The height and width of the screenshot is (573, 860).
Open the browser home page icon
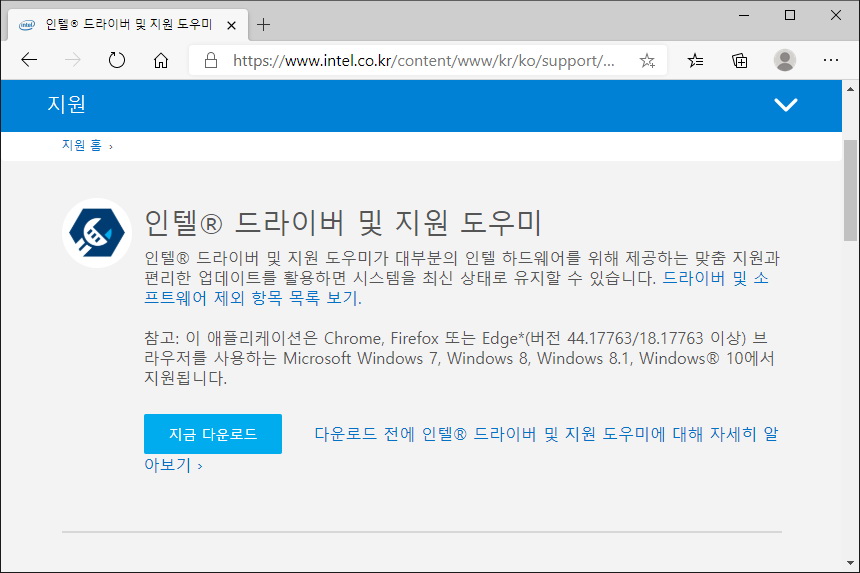[161, 60]
